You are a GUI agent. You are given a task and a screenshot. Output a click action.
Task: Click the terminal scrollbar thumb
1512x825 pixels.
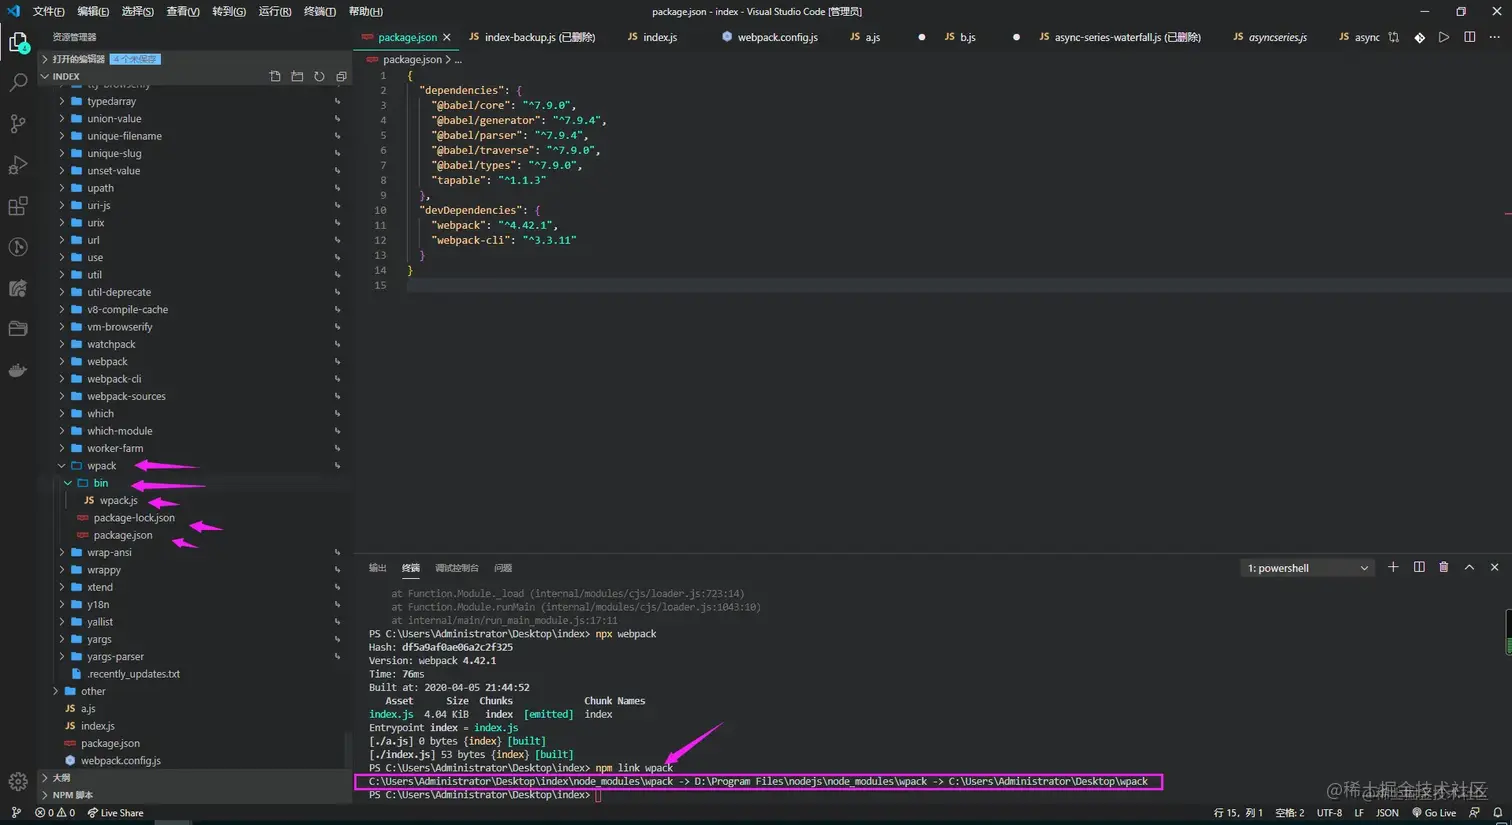coord(1508,632)
